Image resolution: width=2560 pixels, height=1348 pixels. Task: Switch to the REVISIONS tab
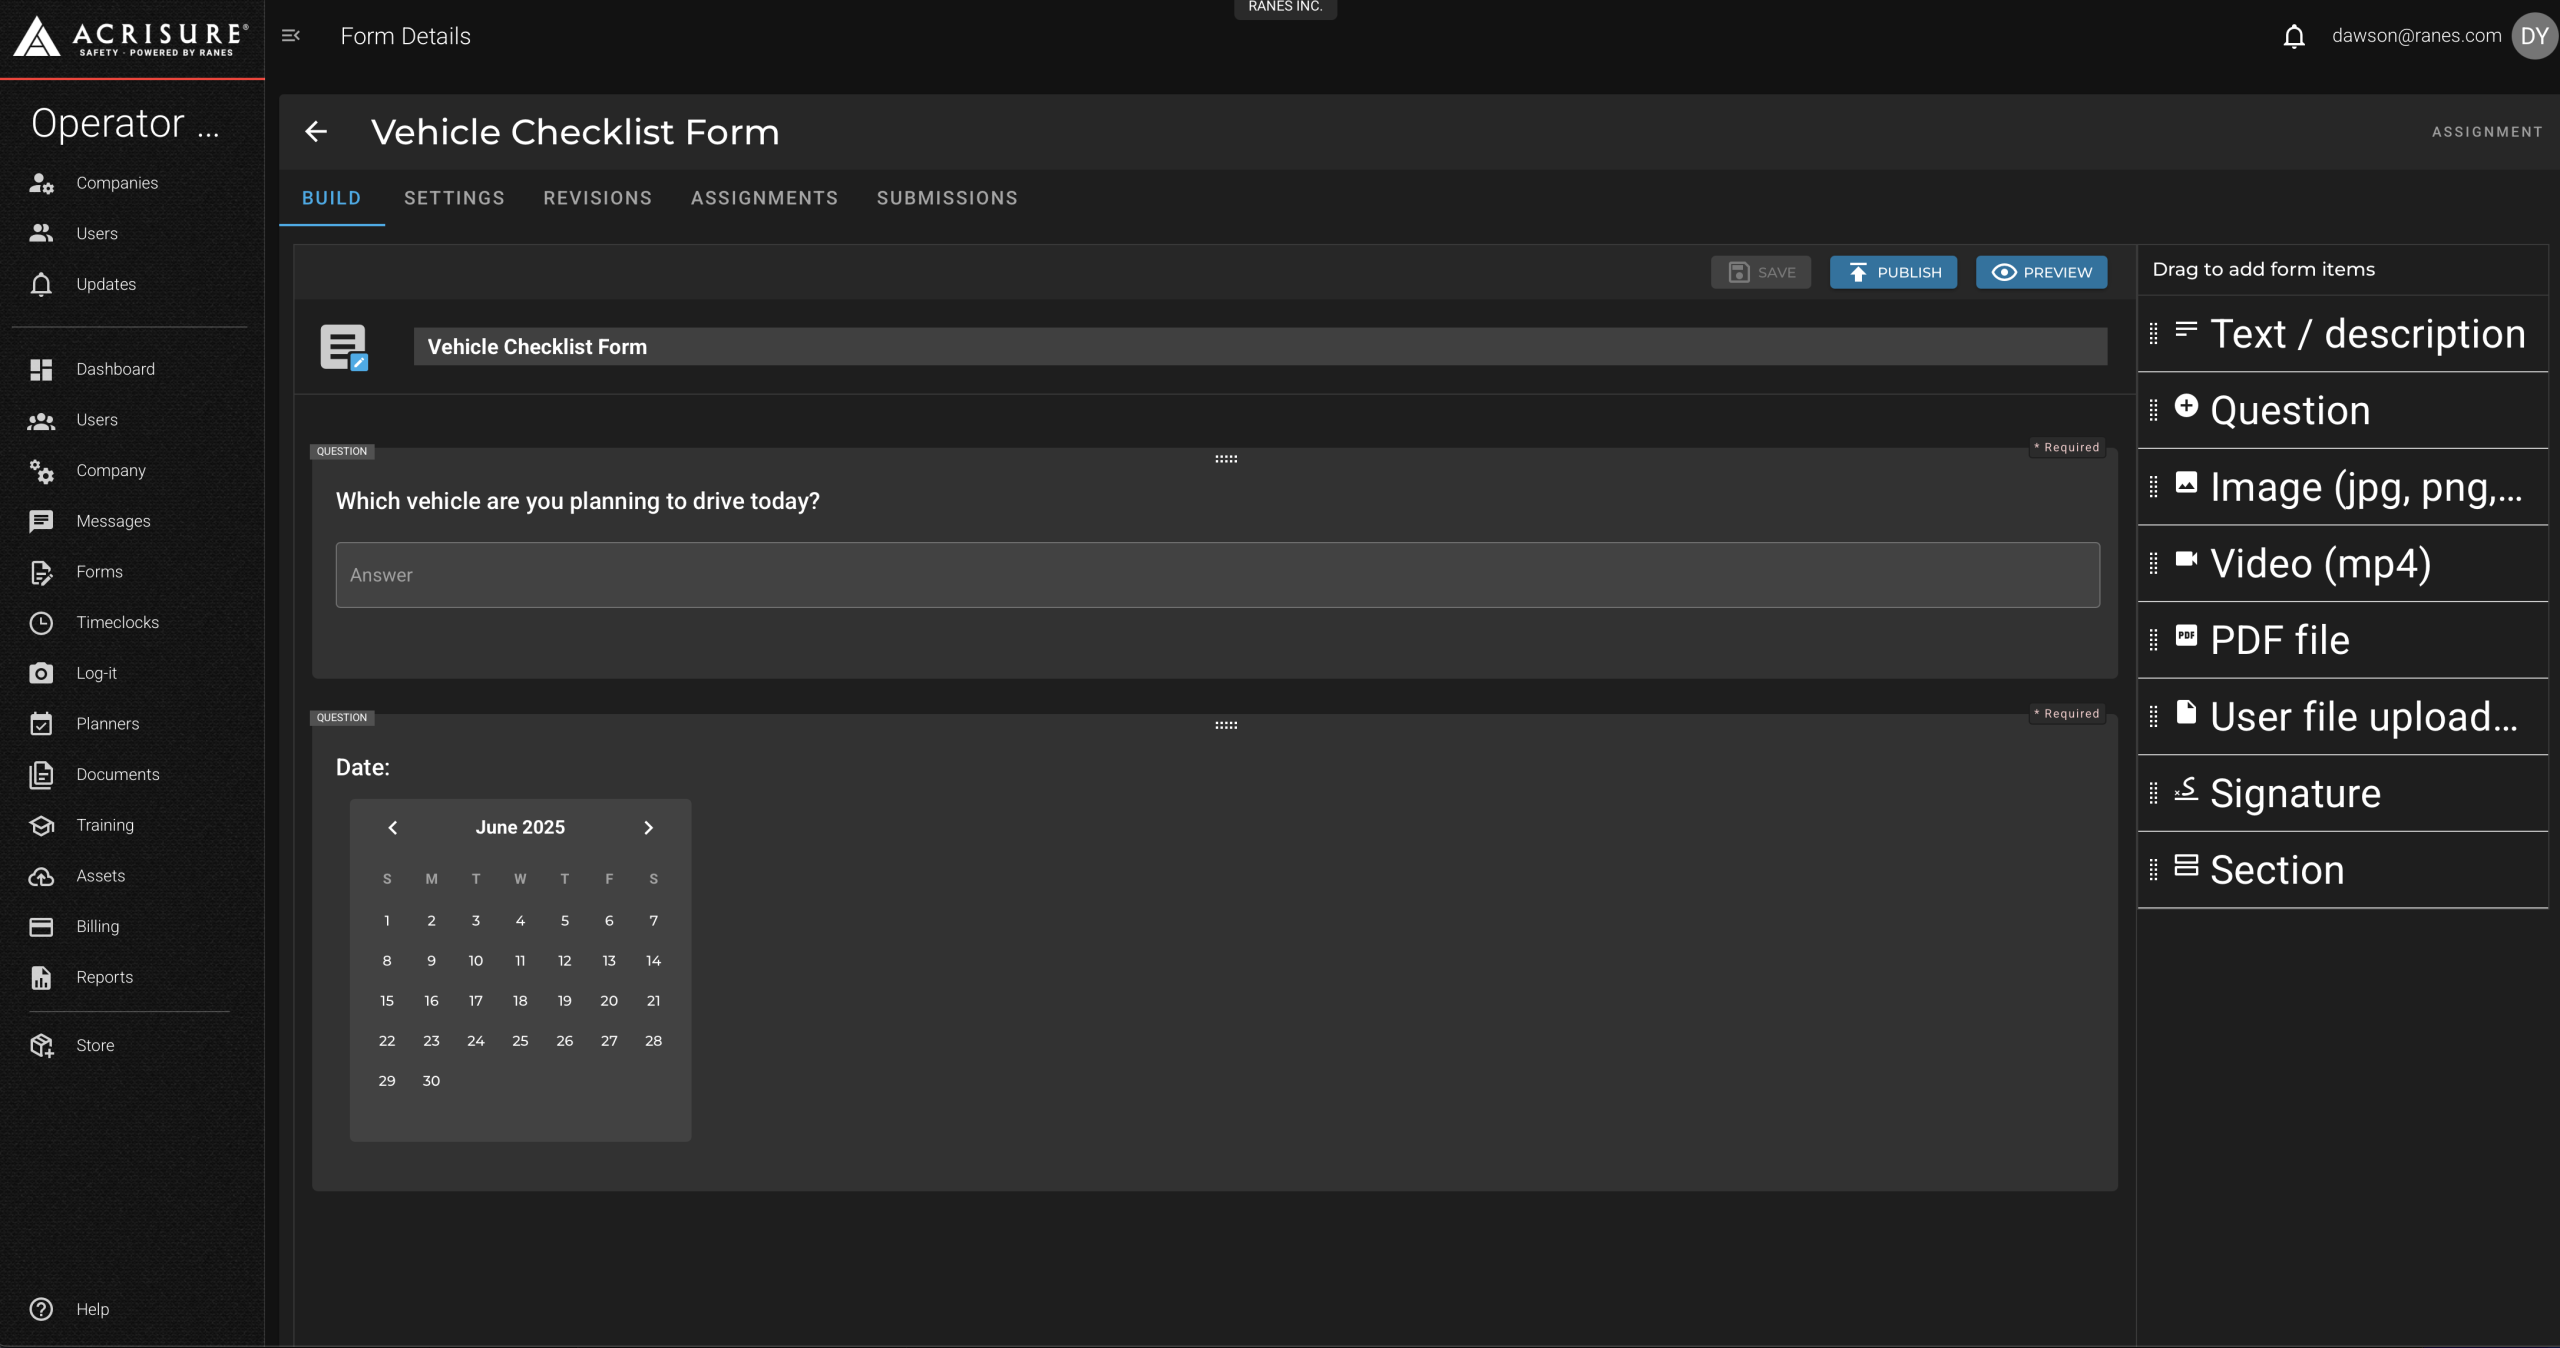click(597, 198)
